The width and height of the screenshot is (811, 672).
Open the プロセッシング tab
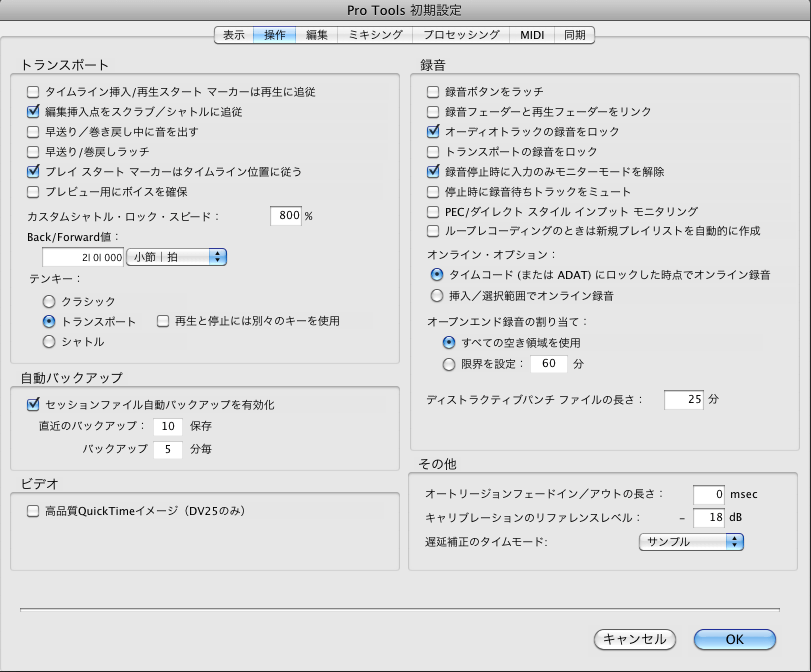(461, 35)
